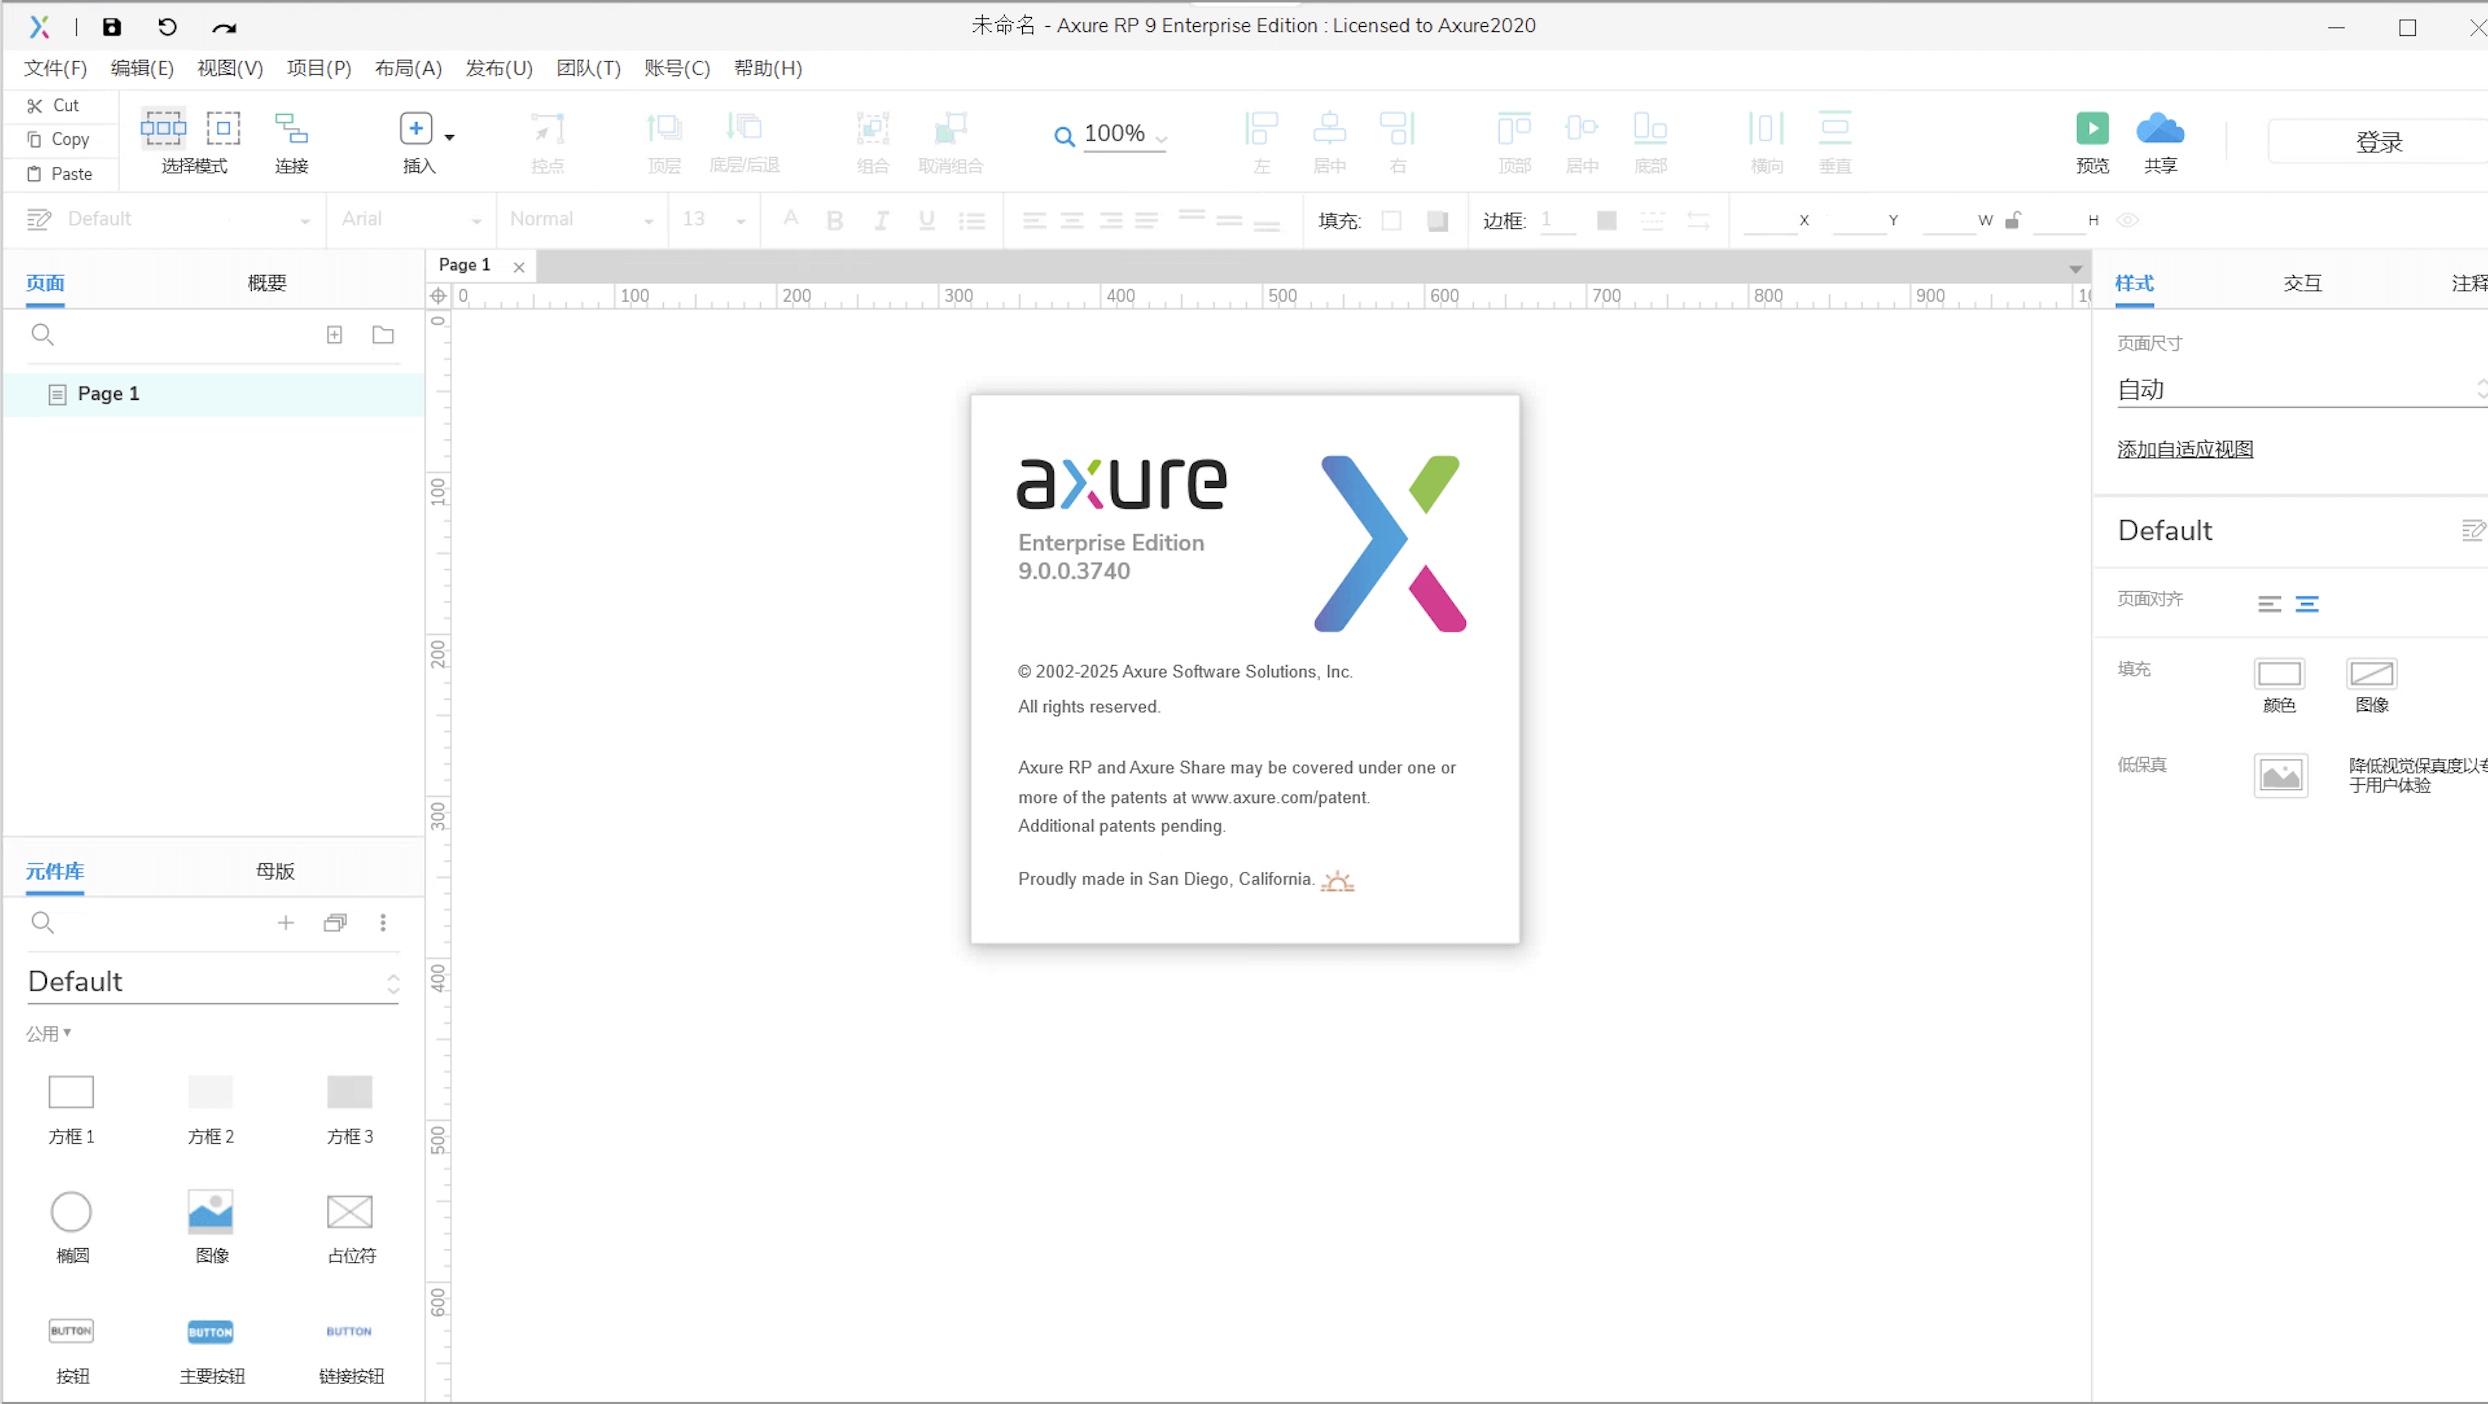Select the 图像 image widget in library
This screenshot has height=1404, width=2488.
pos(210,1212)
